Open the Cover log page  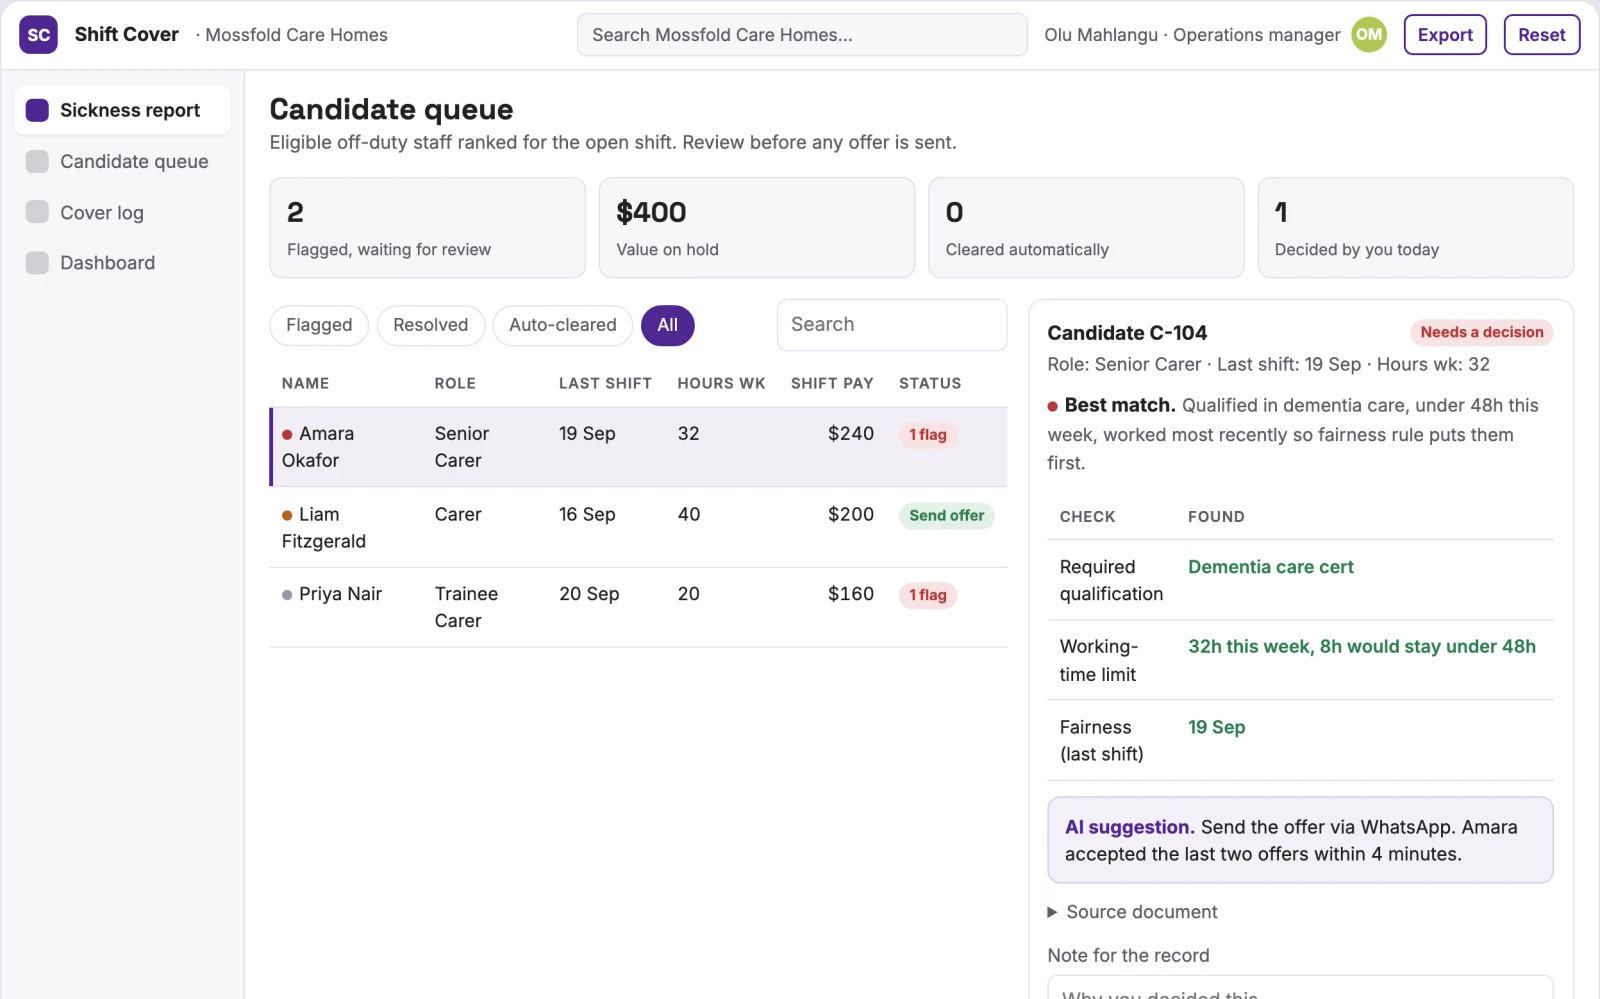122,212
